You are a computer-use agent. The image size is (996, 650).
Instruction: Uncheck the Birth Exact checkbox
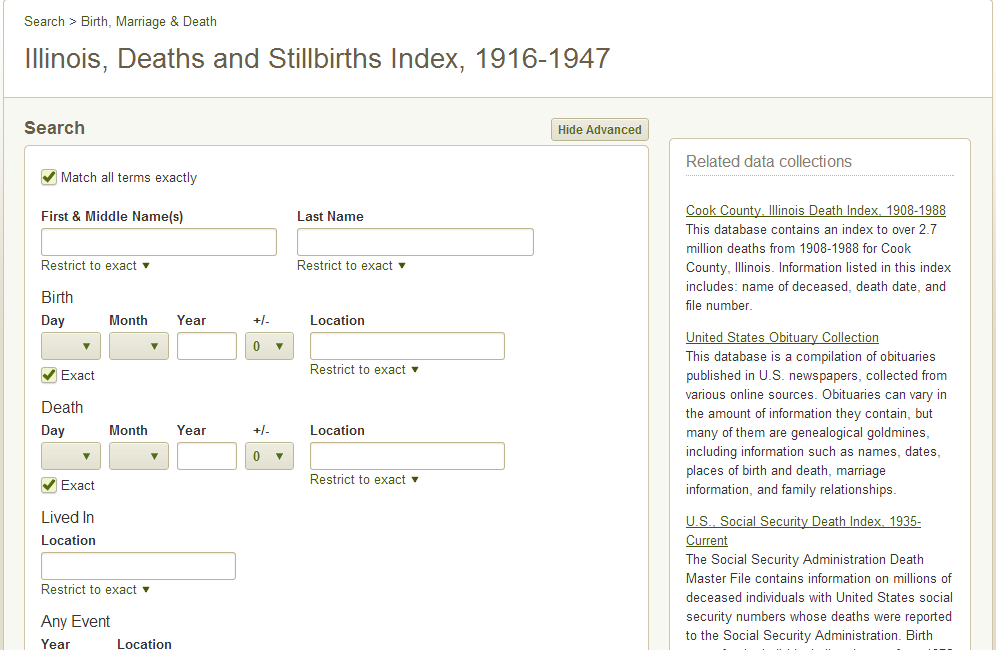coord(49,375)
